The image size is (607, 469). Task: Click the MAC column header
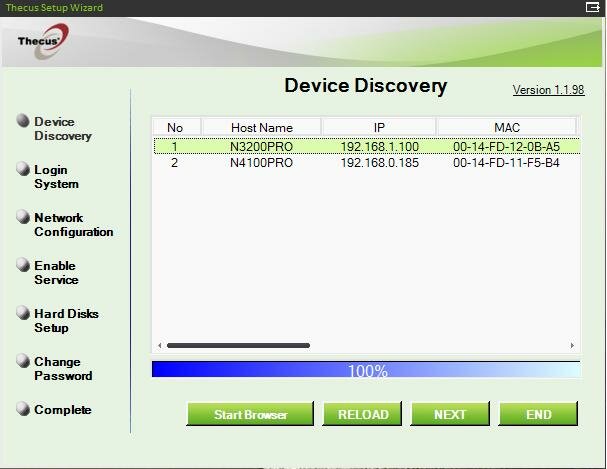coord(507,127)
